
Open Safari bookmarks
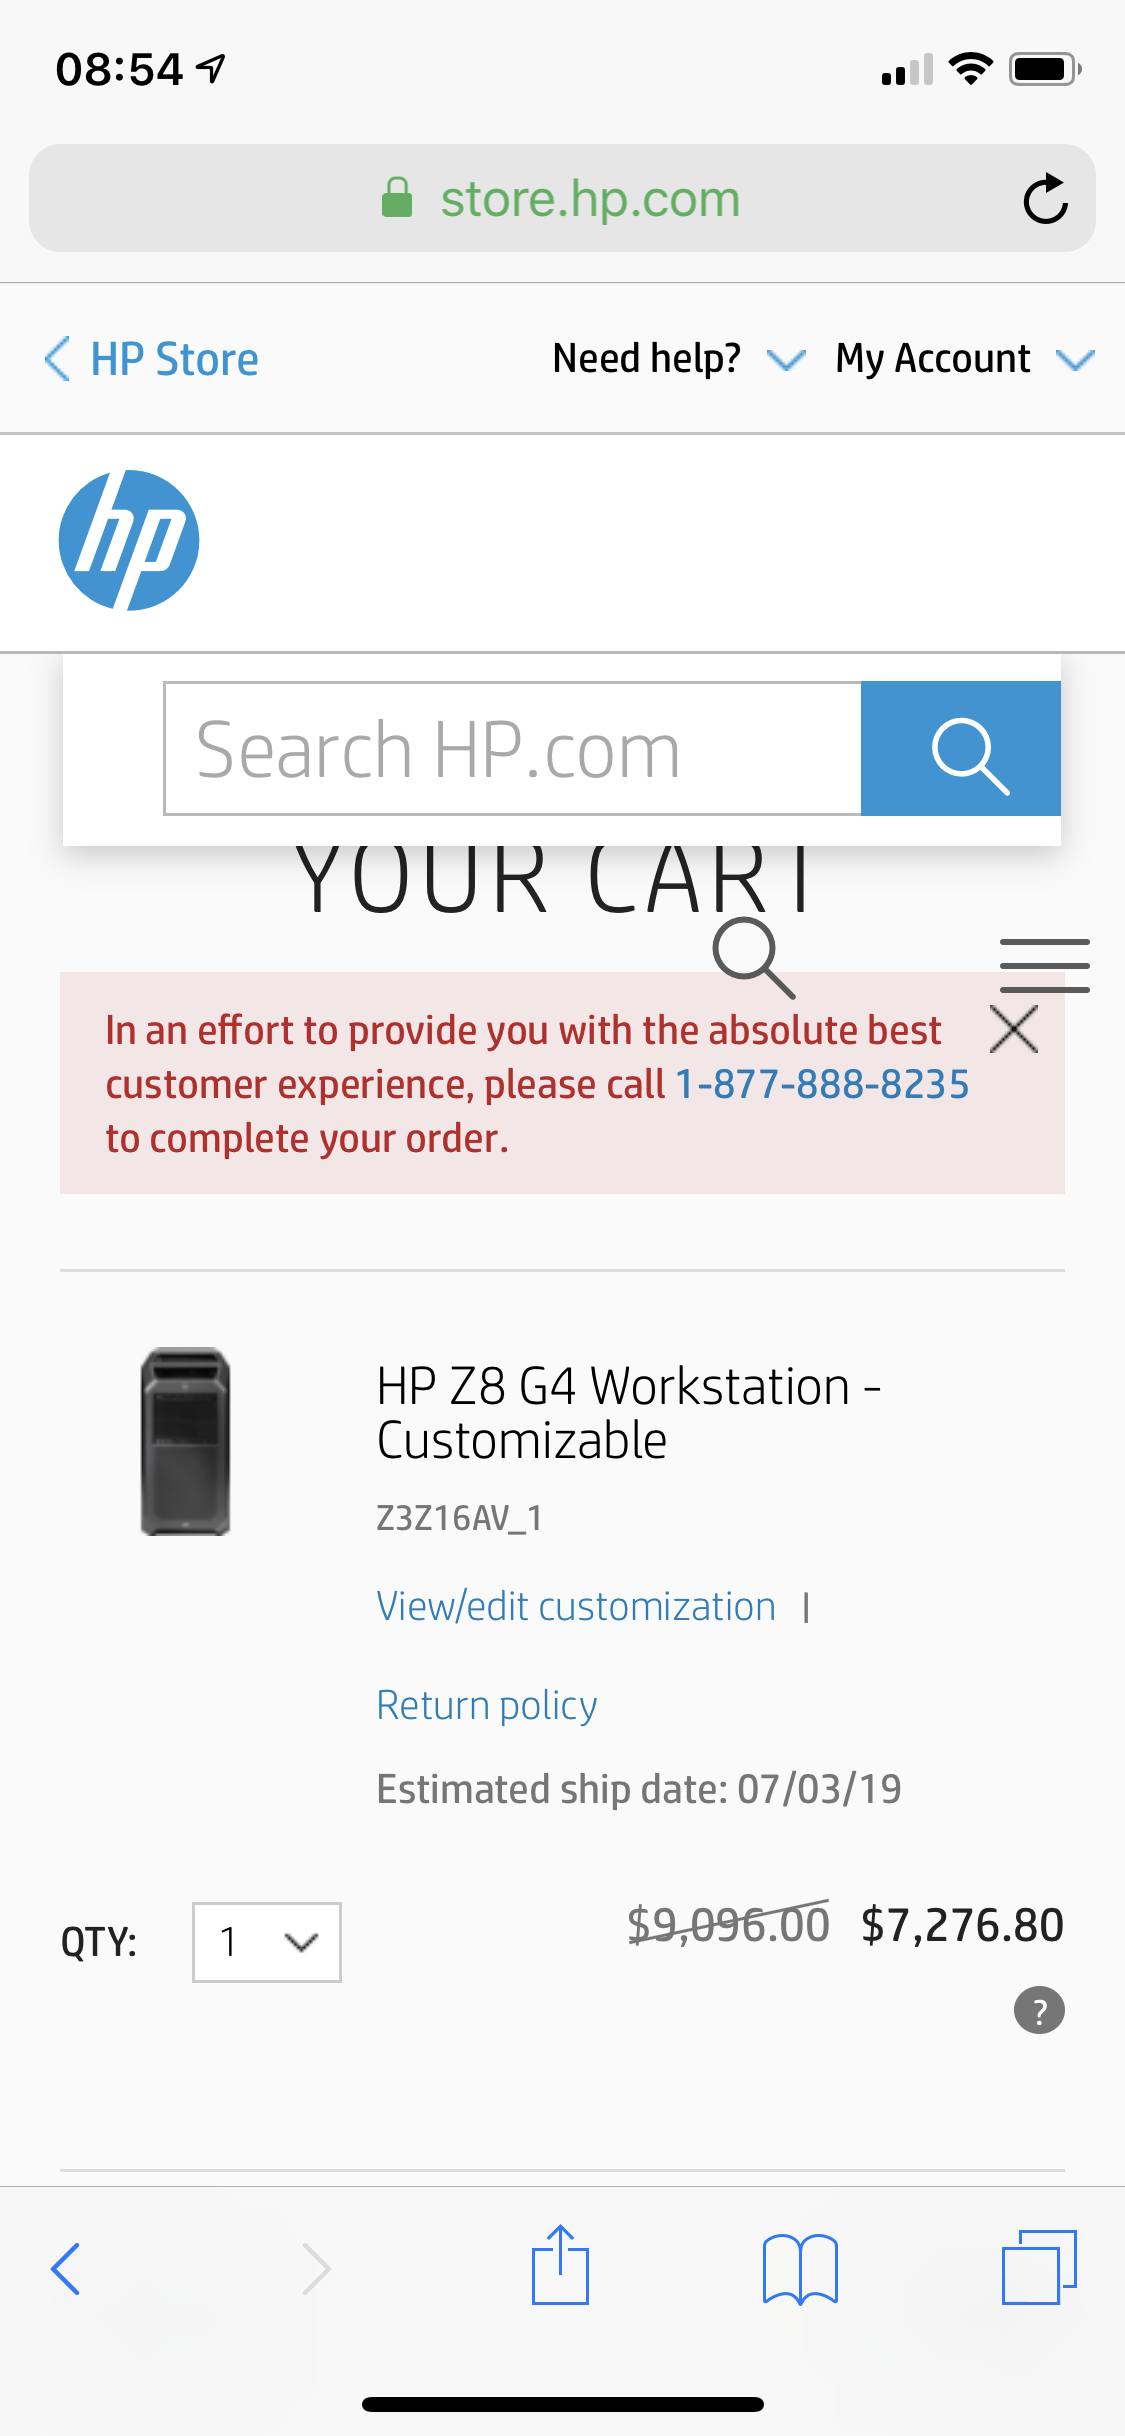[800, 2269]
